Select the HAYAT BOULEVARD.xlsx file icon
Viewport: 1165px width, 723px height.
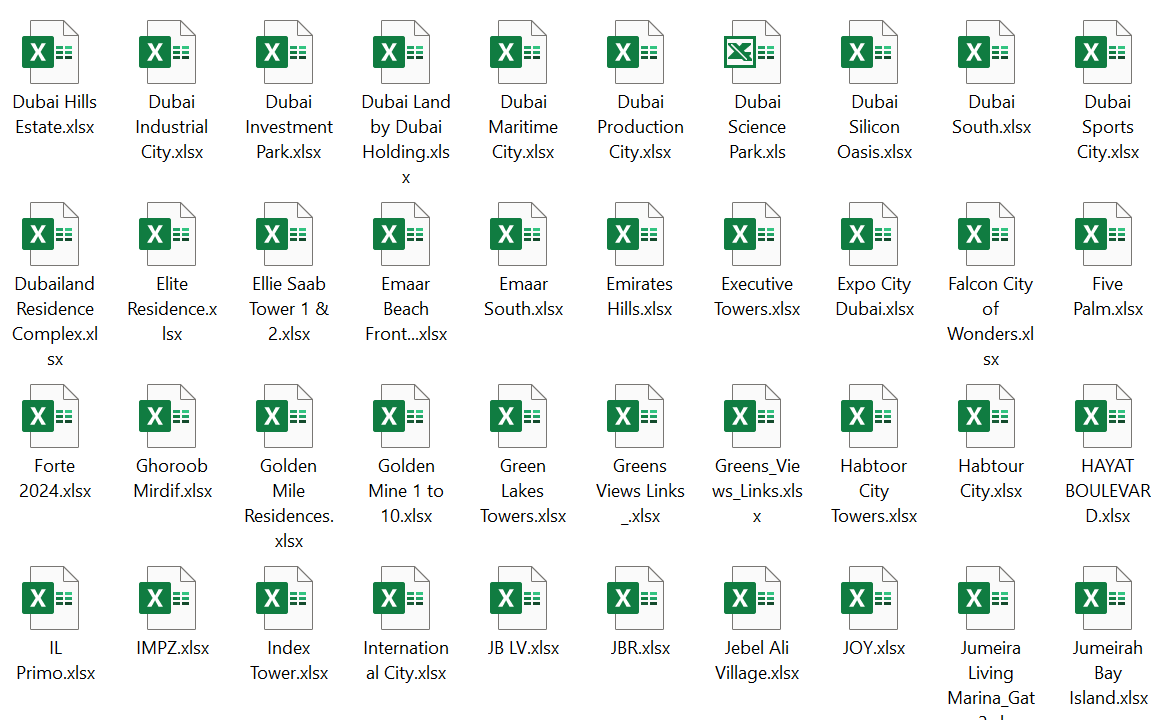1105,416
